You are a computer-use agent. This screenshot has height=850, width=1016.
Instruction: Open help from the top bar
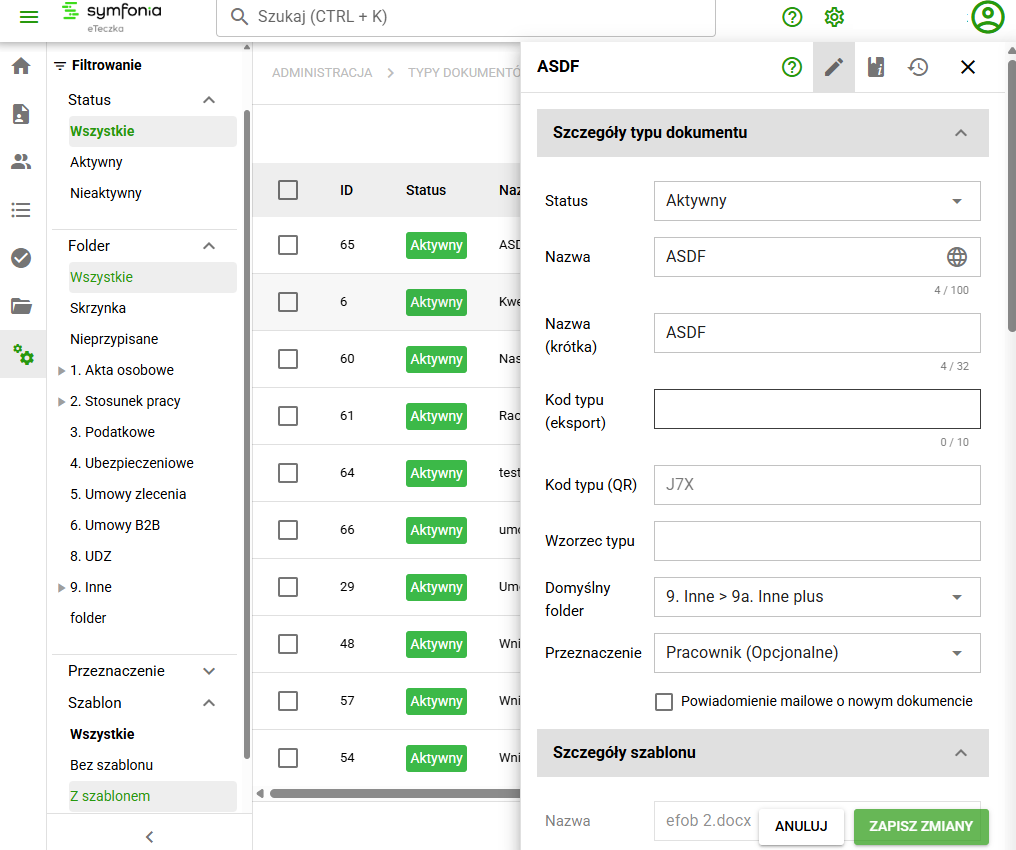point(792,17)
